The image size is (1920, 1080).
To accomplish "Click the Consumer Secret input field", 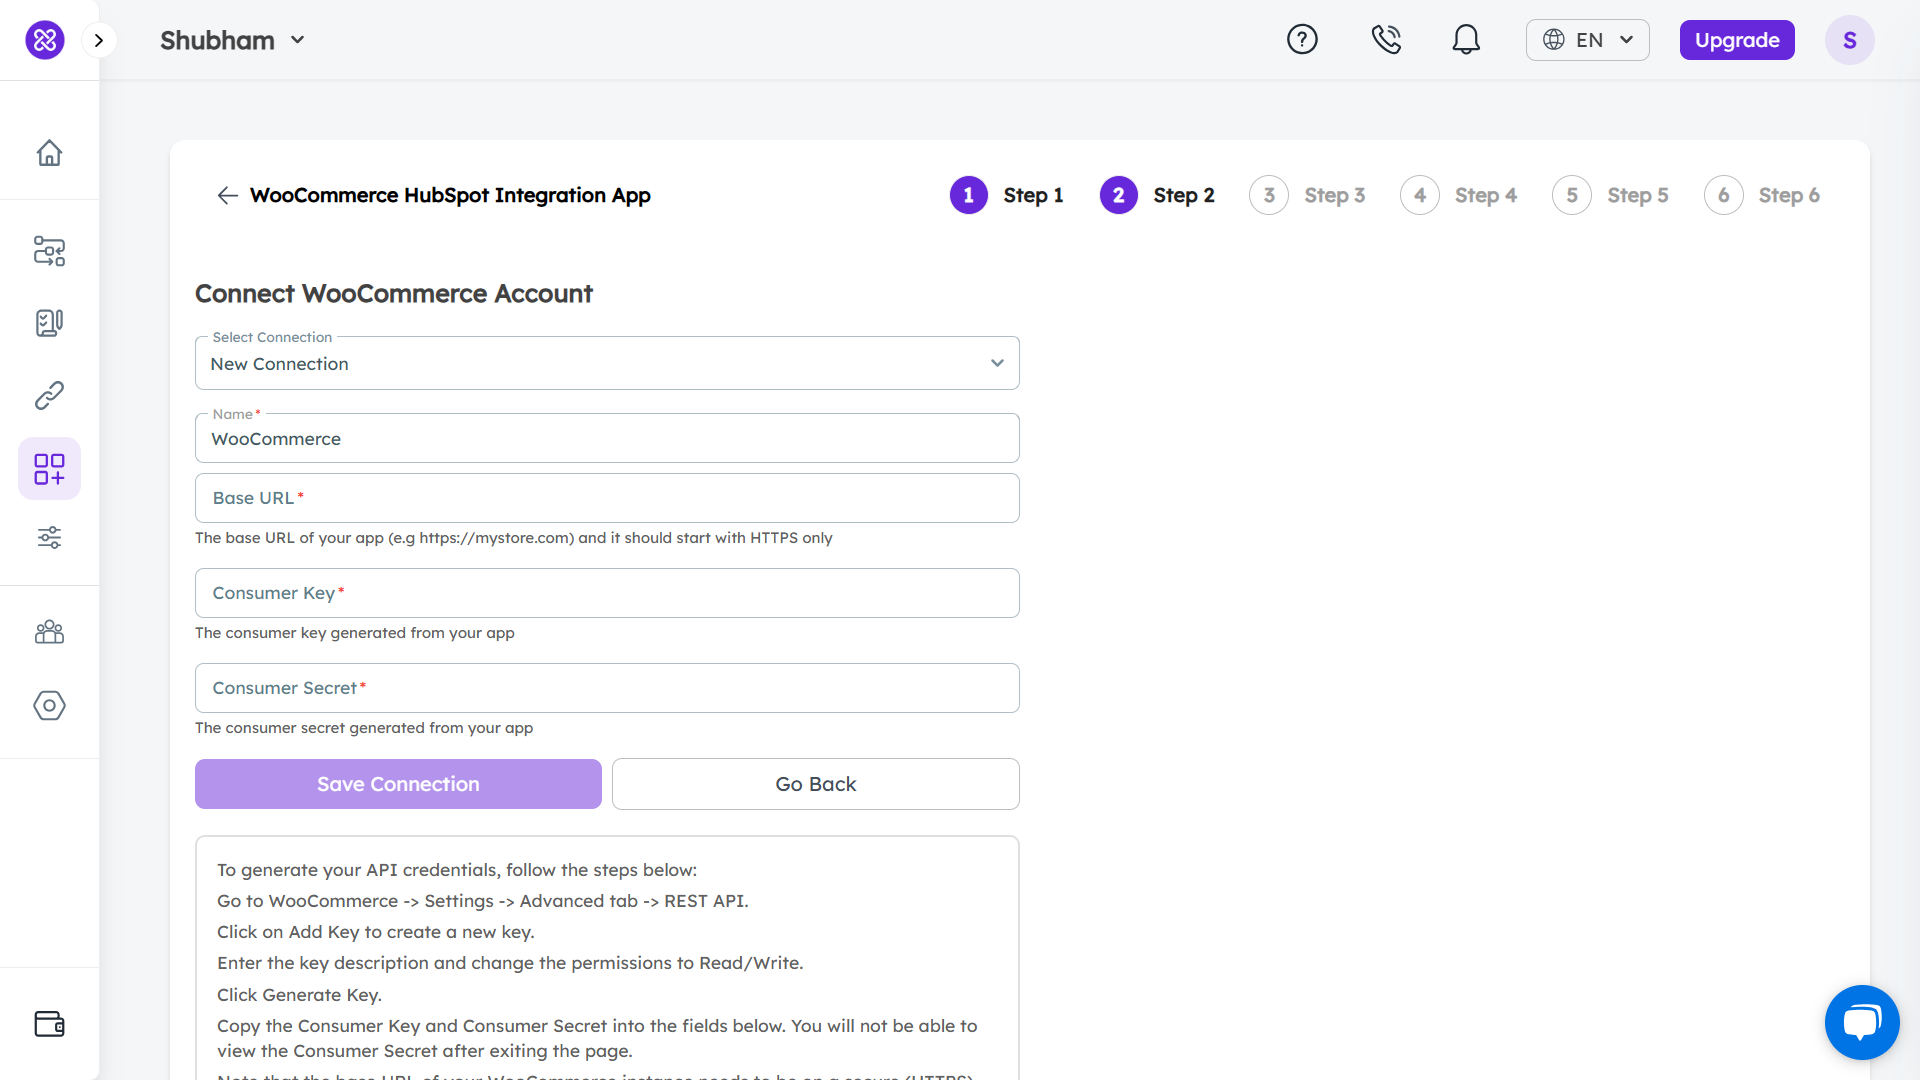I will coord(607,688).
